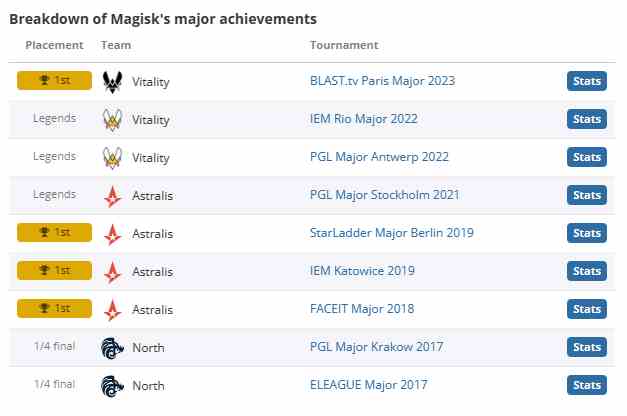Open BLAST.tv Paris Major 2023 link
The image size is (627, 416).
point(382,81)
